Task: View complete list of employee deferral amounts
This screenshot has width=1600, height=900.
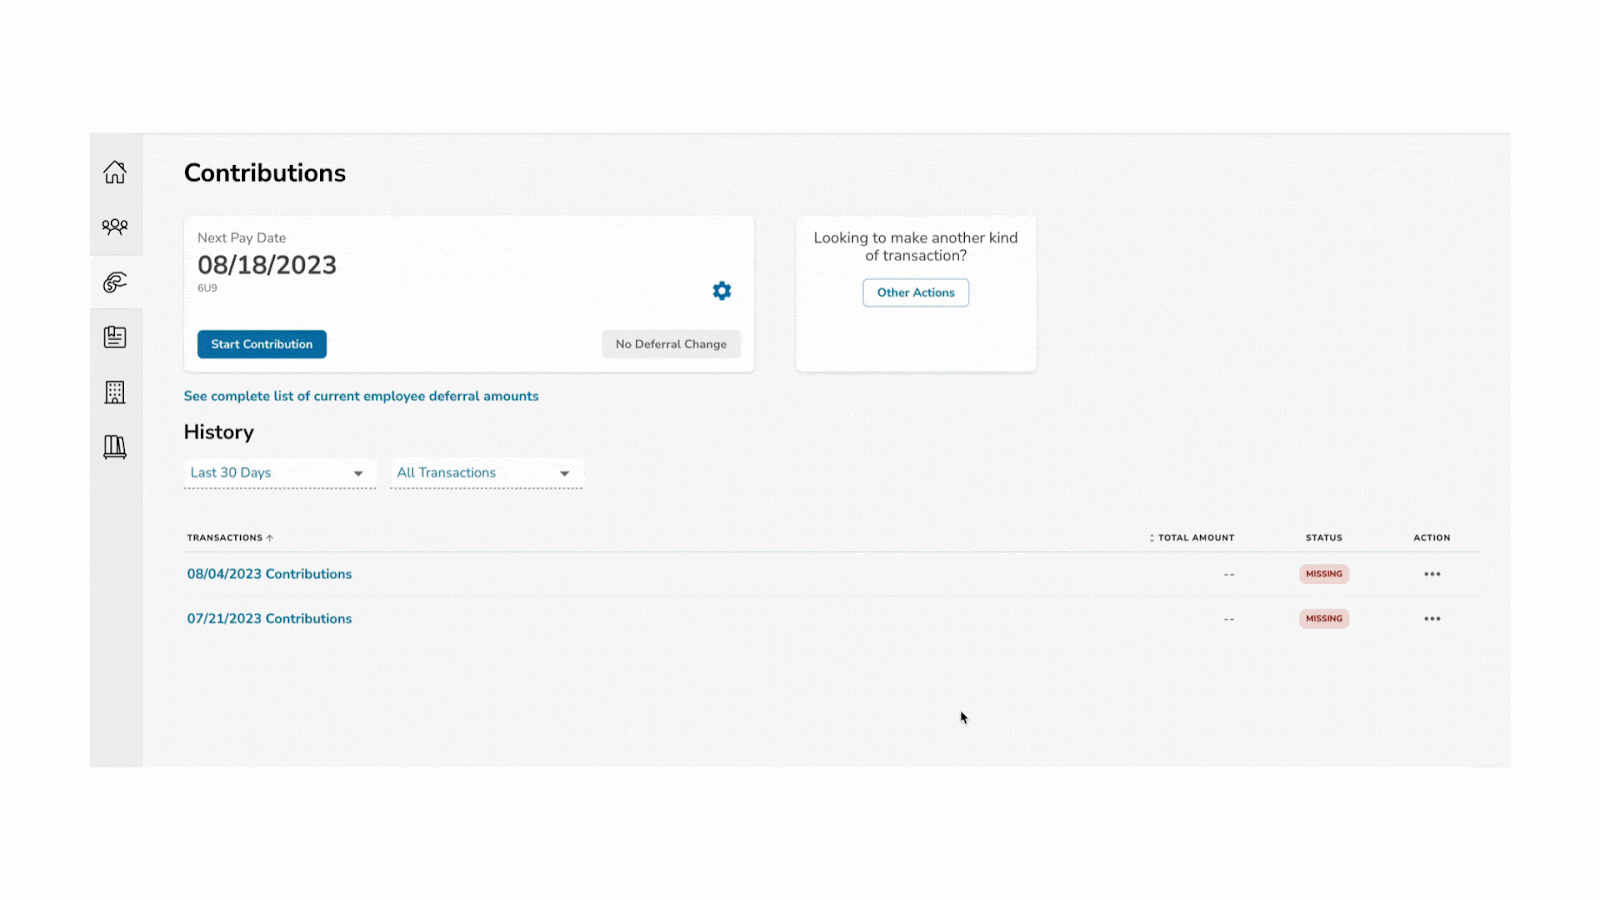Action: click(361, 396)
